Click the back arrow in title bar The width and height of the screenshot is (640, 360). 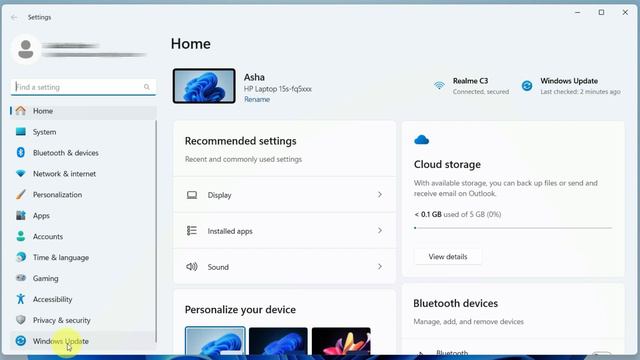(x=14, y=17)
